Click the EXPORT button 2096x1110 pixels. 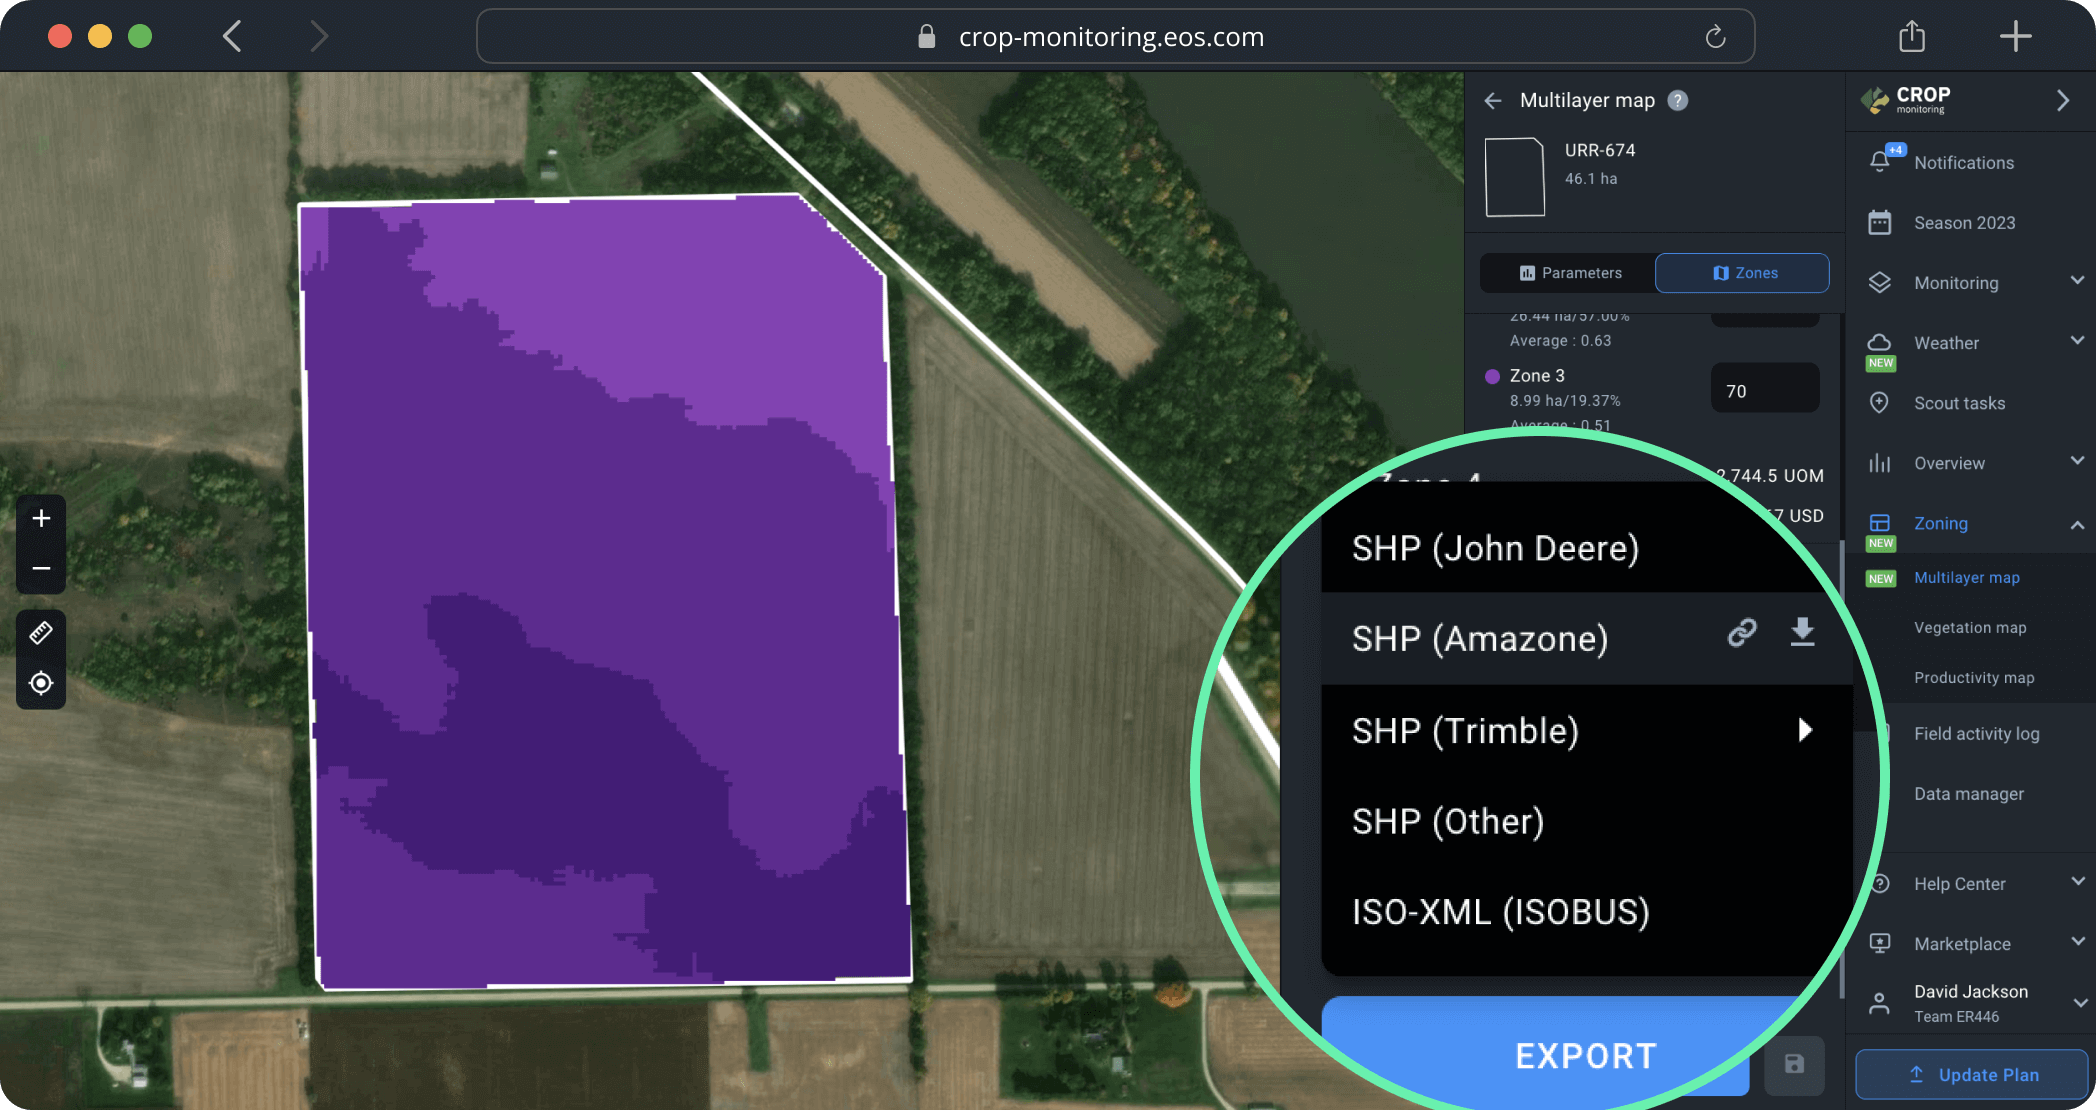1584,1055
